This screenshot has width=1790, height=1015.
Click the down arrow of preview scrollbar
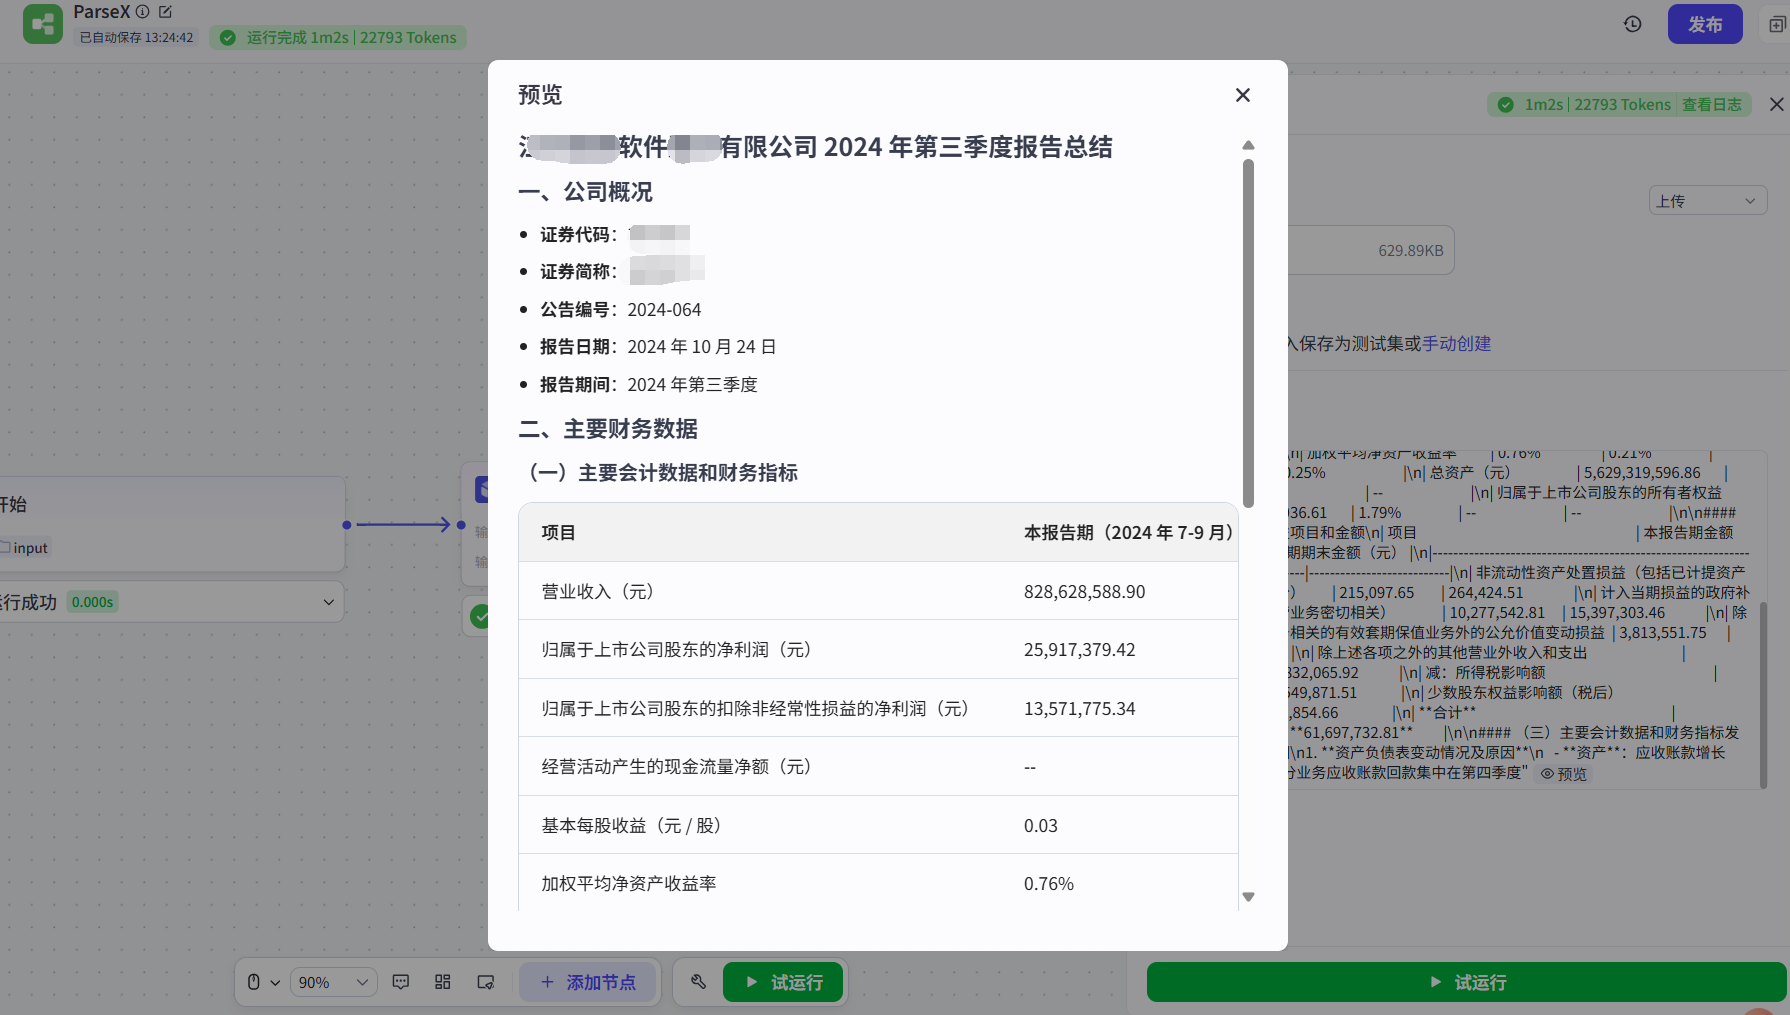click(1248, 897)
